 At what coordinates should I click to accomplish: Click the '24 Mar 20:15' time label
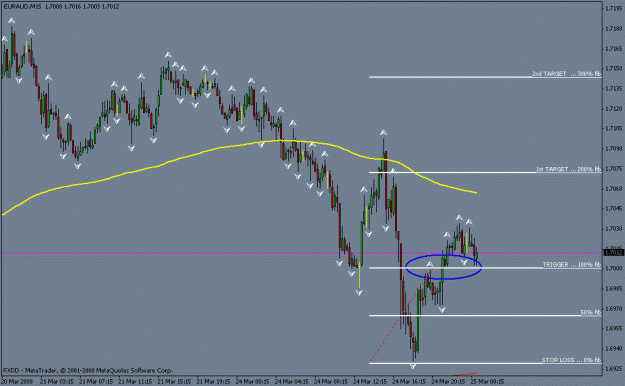[x=448, y=382]
